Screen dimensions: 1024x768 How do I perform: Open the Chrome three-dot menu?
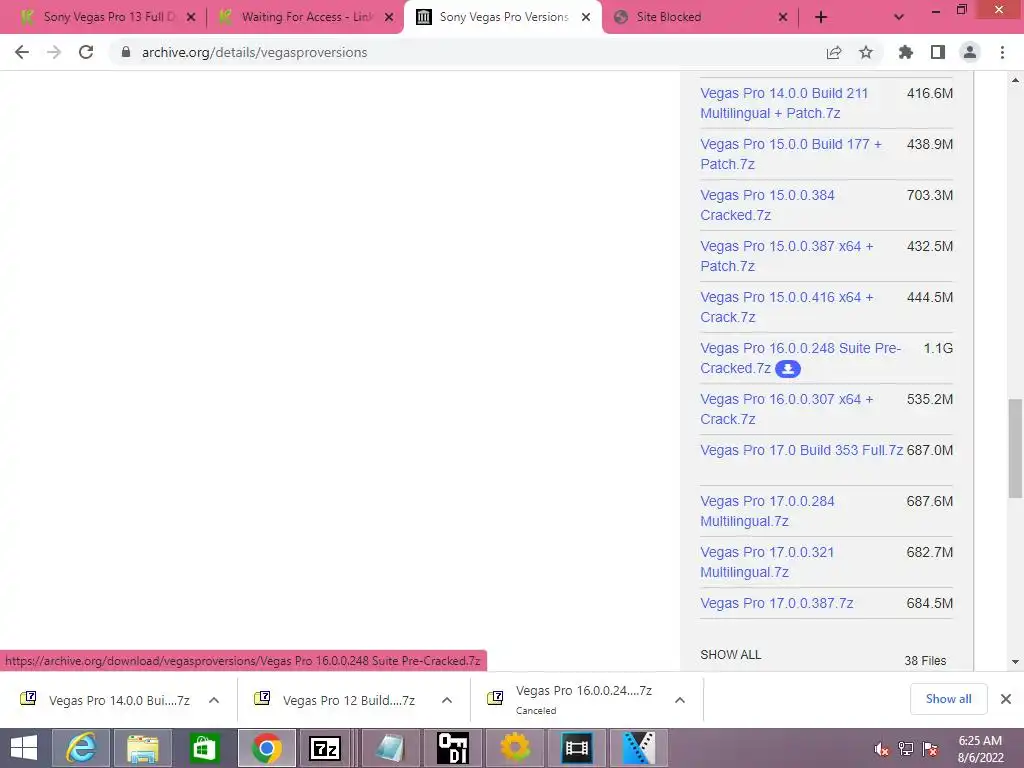point(1002,52)
